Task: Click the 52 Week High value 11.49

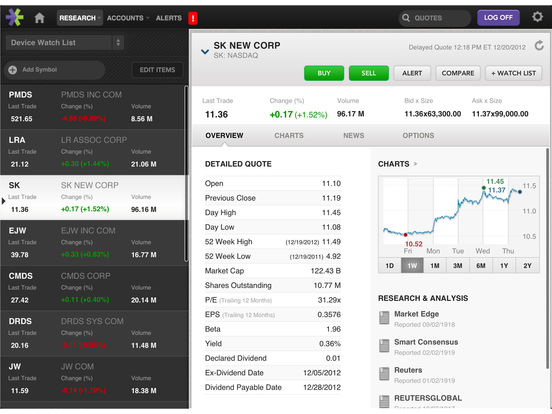Action: [x=331, y=242]
